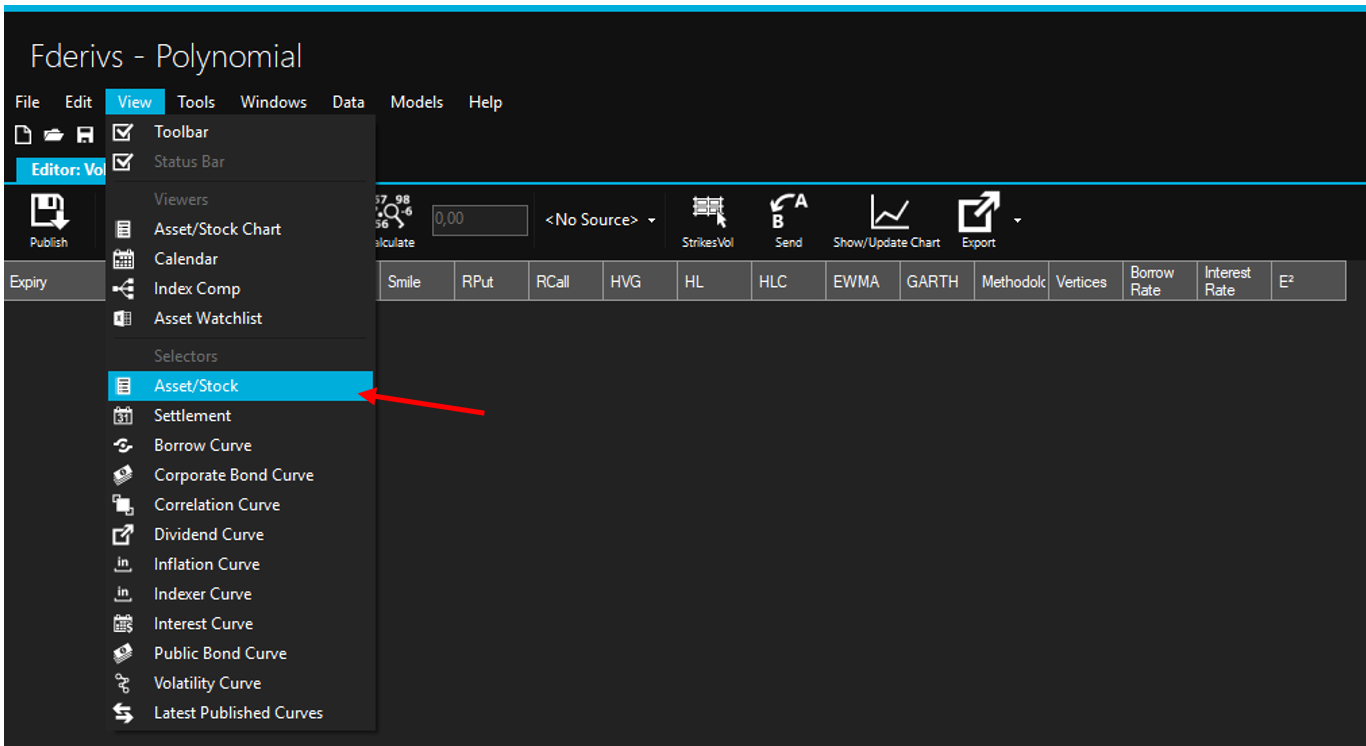The image size is (1366, 746).
Task: Toggle the Status Bar checkbox
Action: point(123,162)
